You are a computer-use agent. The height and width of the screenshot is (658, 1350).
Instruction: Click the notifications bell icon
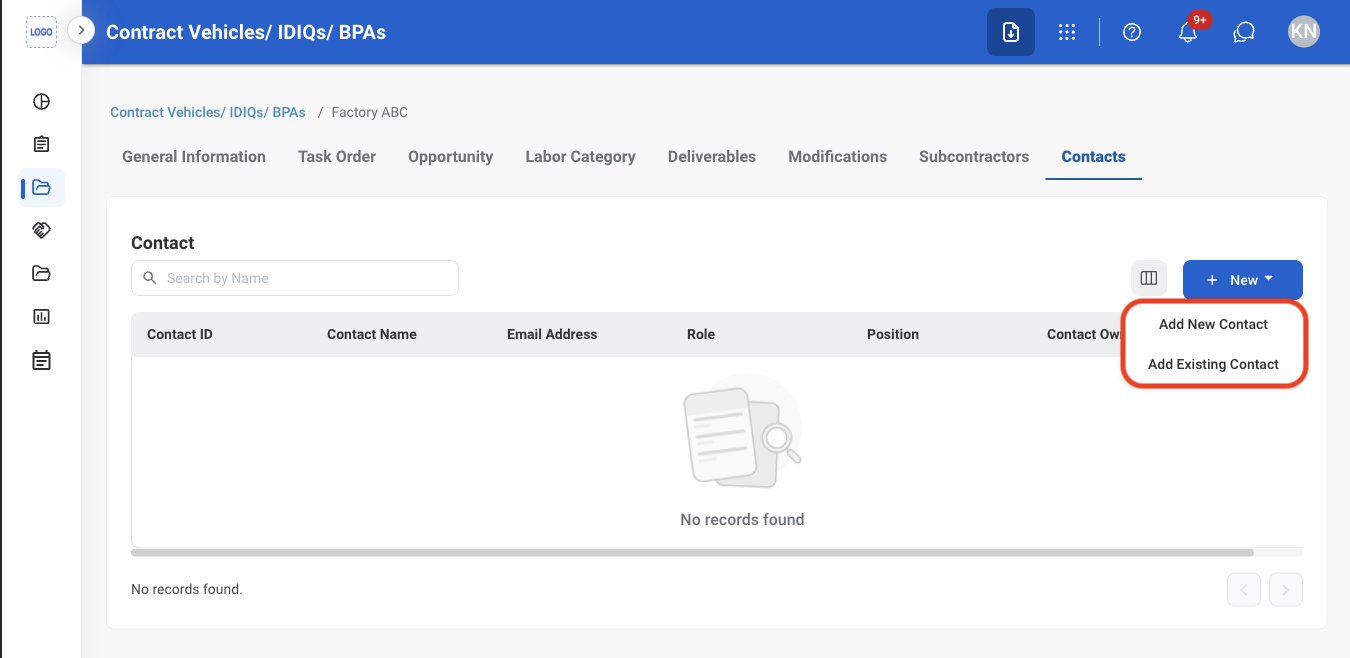1188,32
